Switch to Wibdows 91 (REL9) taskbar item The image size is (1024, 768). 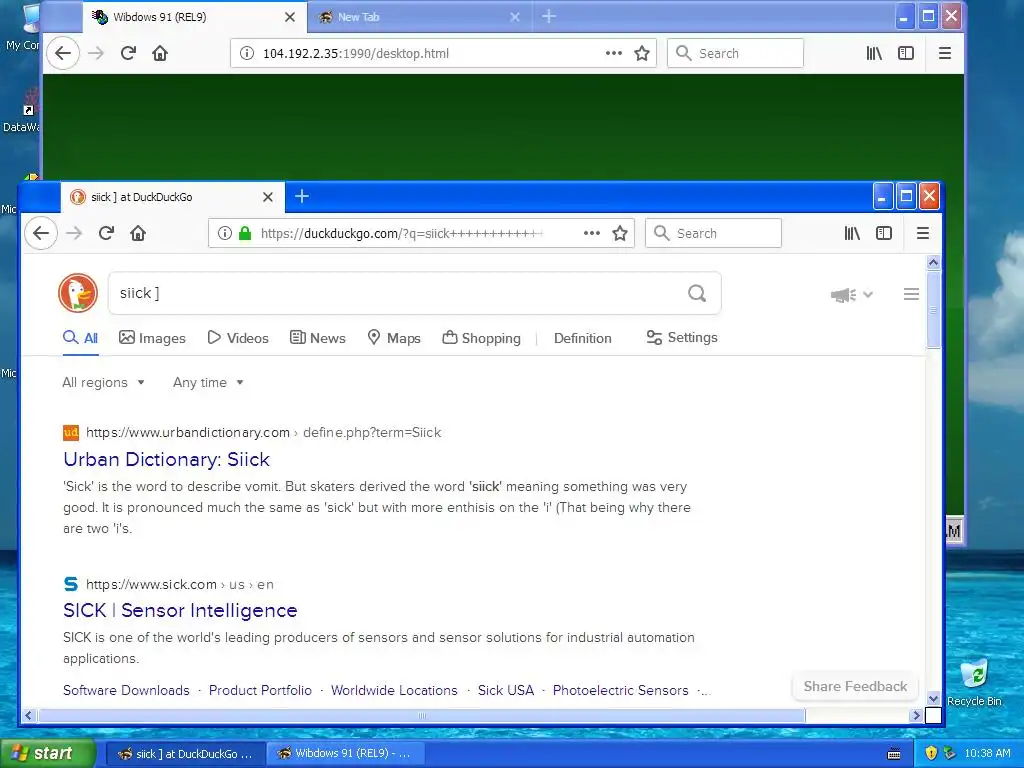[346, 754]
